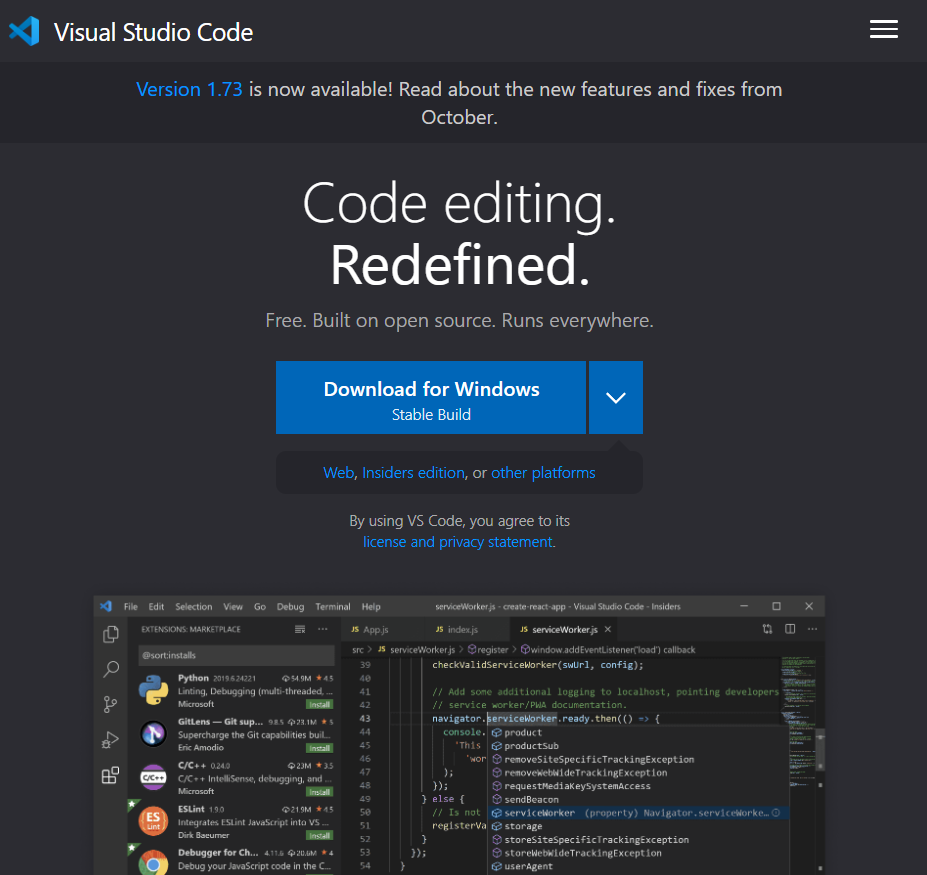Select the Extensions icon in activity bar
927x875 pixels.
coord(111,776)
